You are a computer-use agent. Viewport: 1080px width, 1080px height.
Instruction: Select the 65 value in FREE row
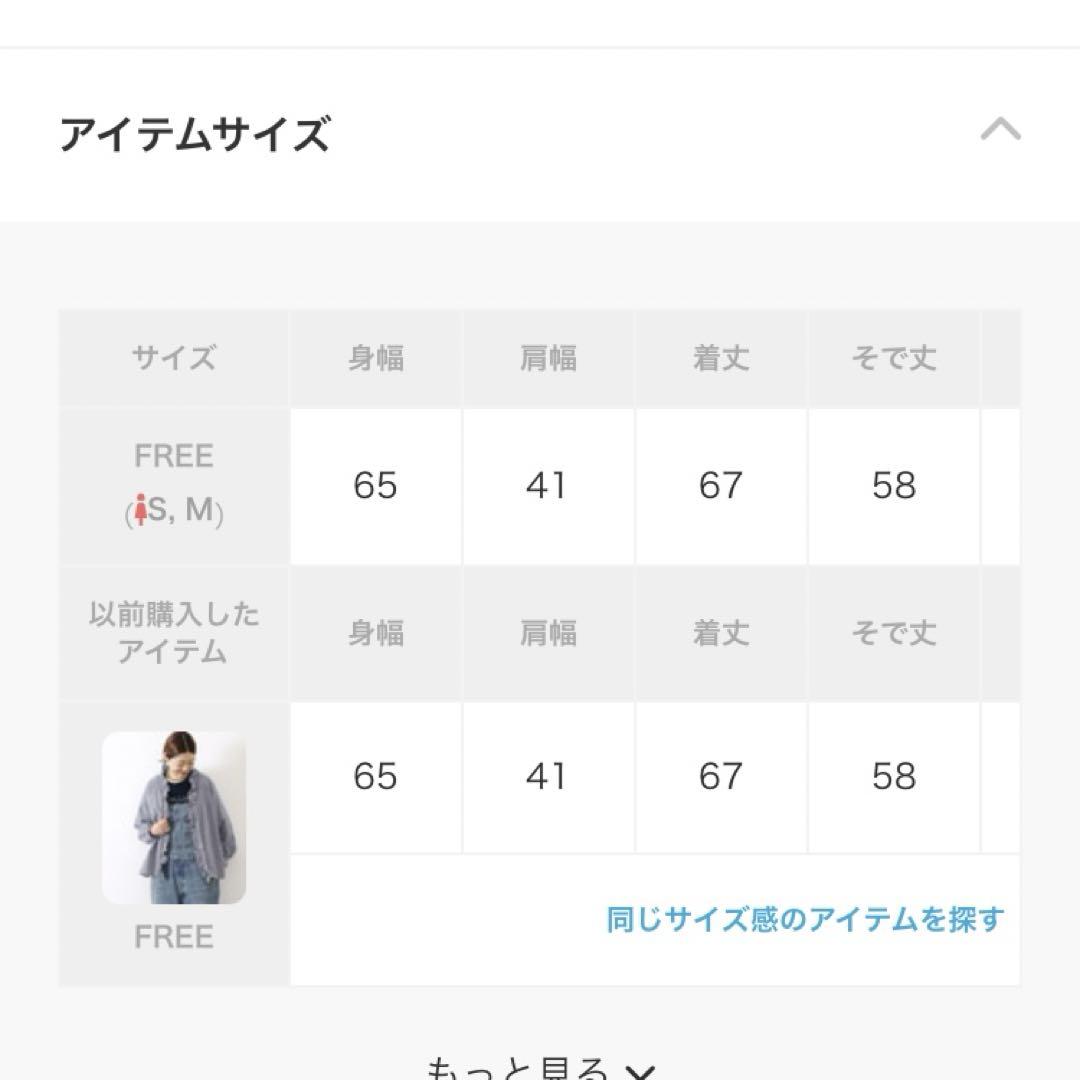[x=376, y=486]
